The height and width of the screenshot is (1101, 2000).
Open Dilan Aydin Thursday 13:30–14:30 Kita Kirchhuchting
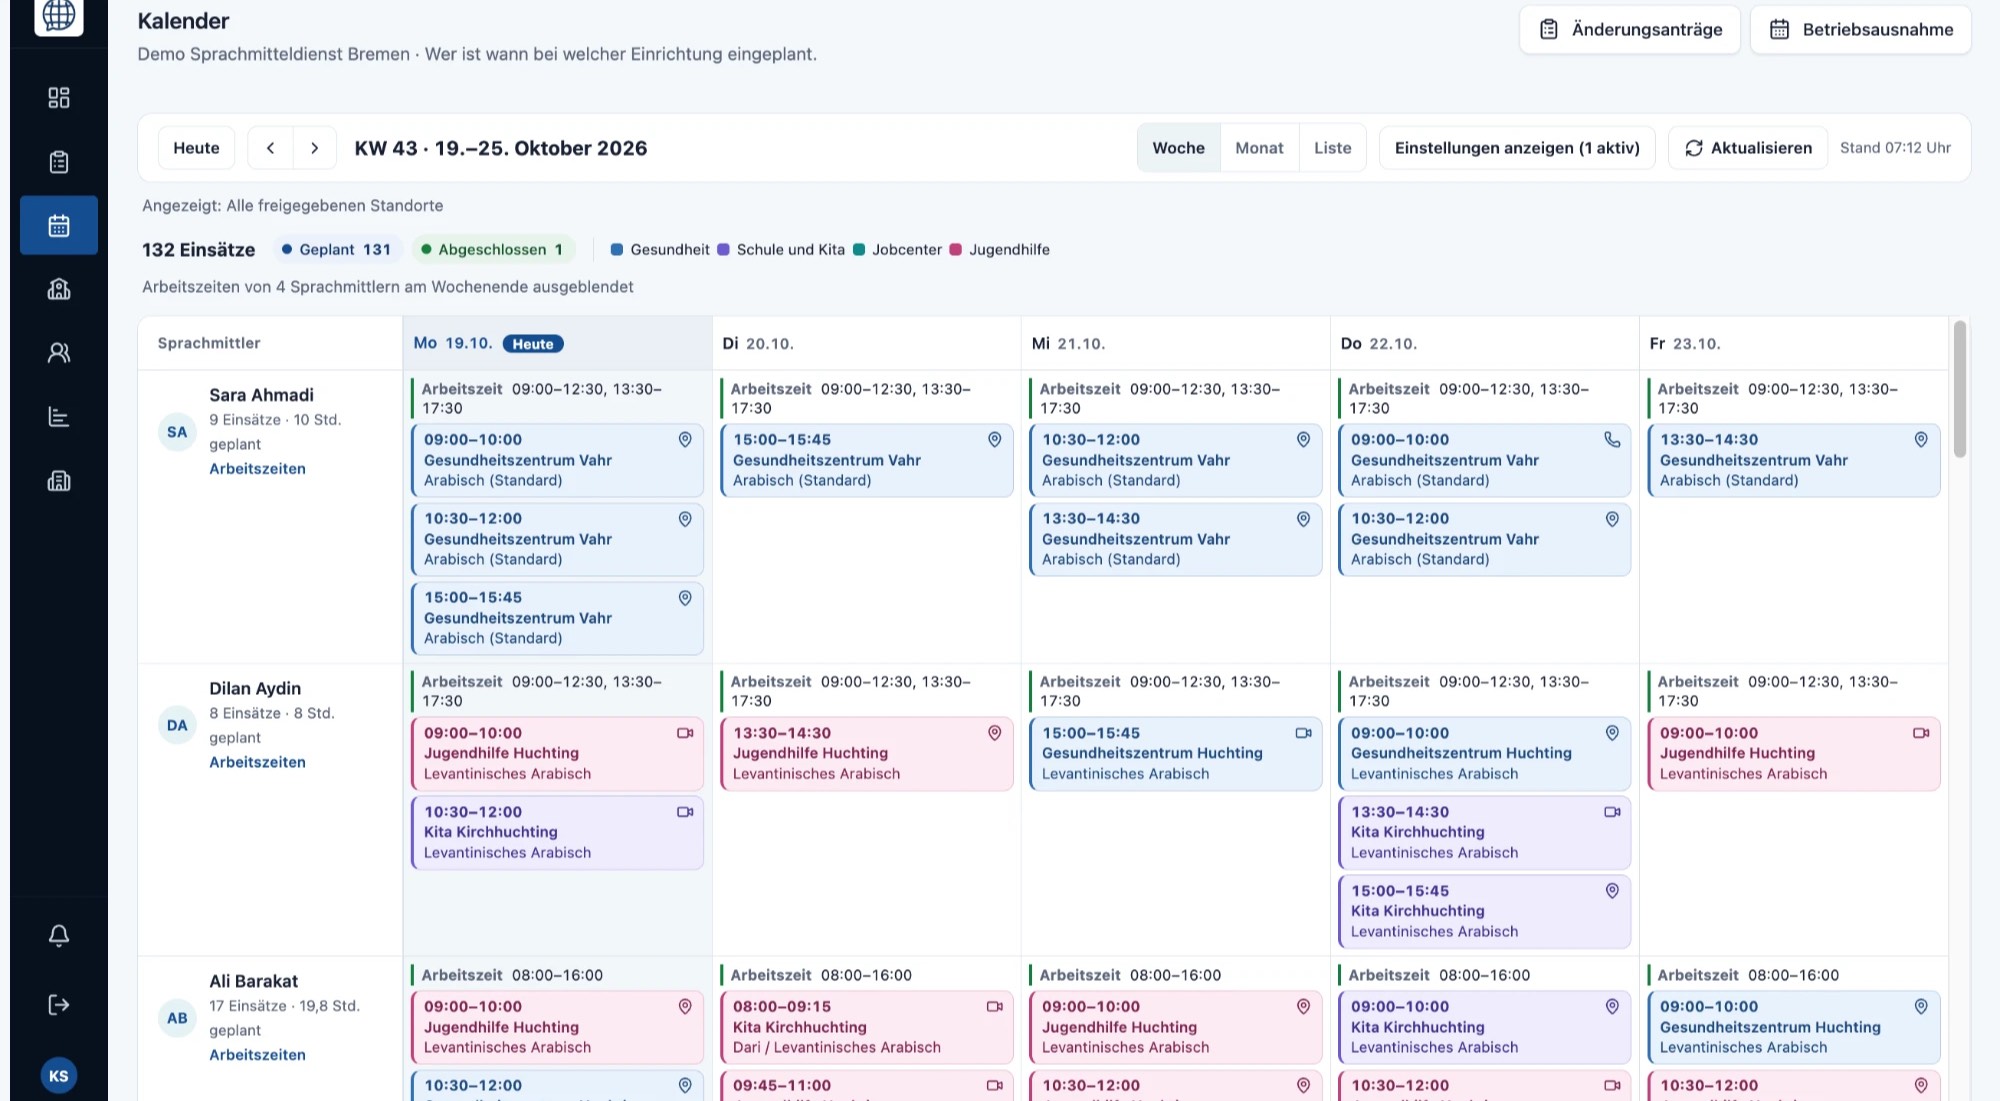1484,832
